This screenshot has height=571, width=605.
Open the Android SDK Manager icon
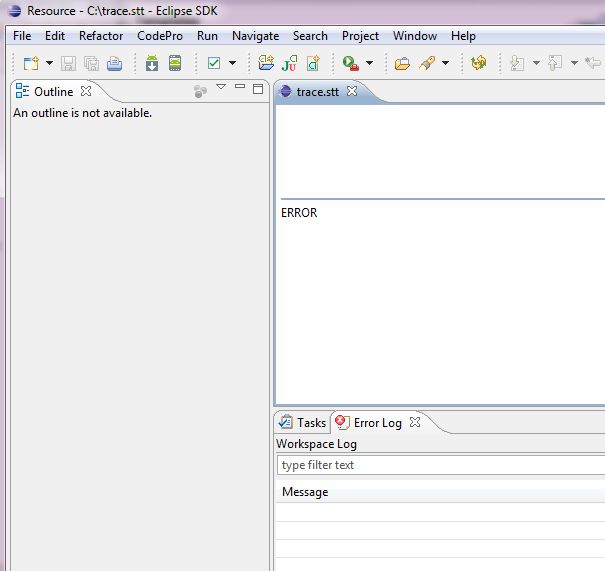tap(152, 63)
